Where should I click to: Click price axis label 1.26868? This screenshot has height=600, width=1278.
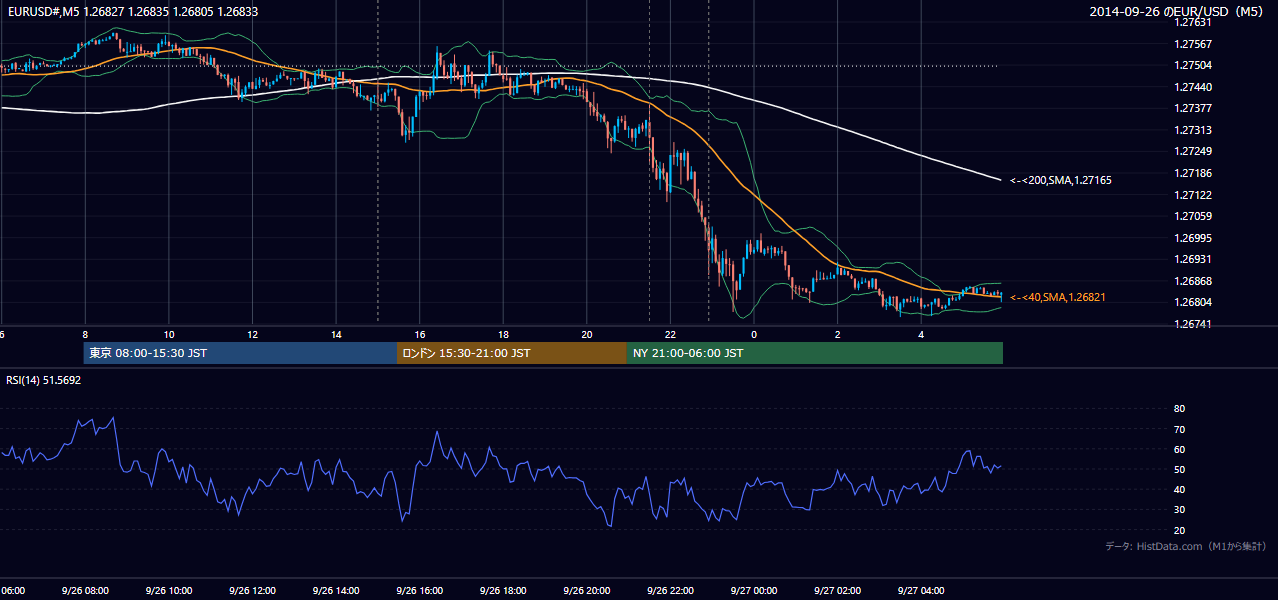(x=1193, y=281)
